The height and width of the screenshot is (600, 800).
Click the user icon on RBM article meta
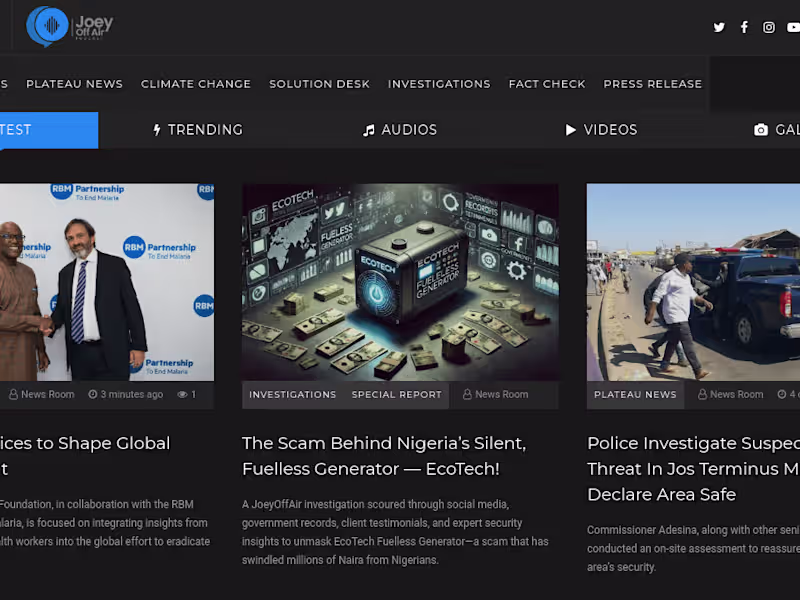[x=13, y=394]
